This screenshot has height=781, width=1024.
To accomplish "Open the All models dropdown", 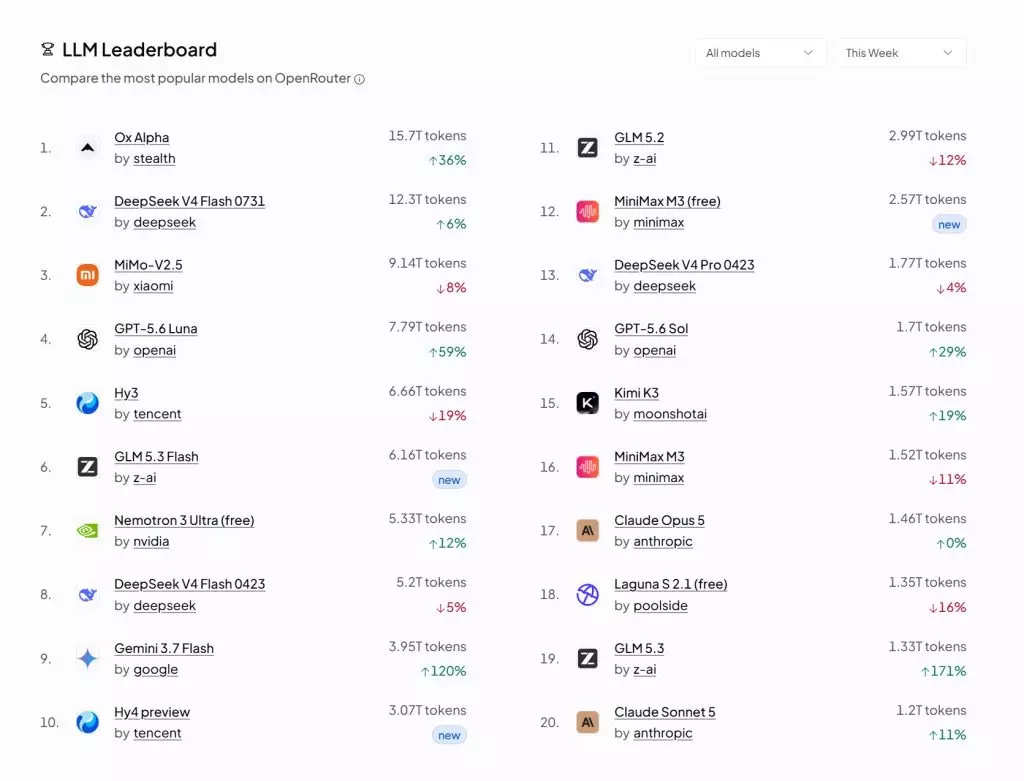I will click(x=760, y=53).
